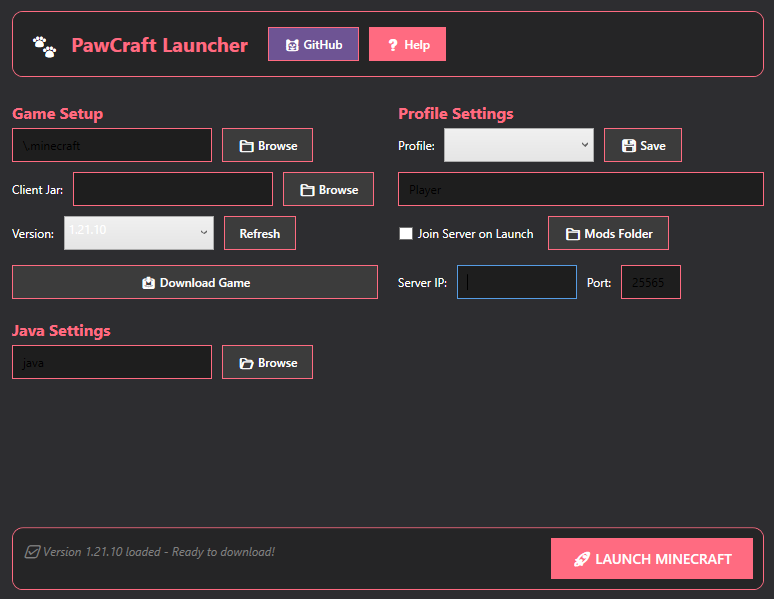Click the 'Join Server on Launch' label text

[x=475, y=234]
